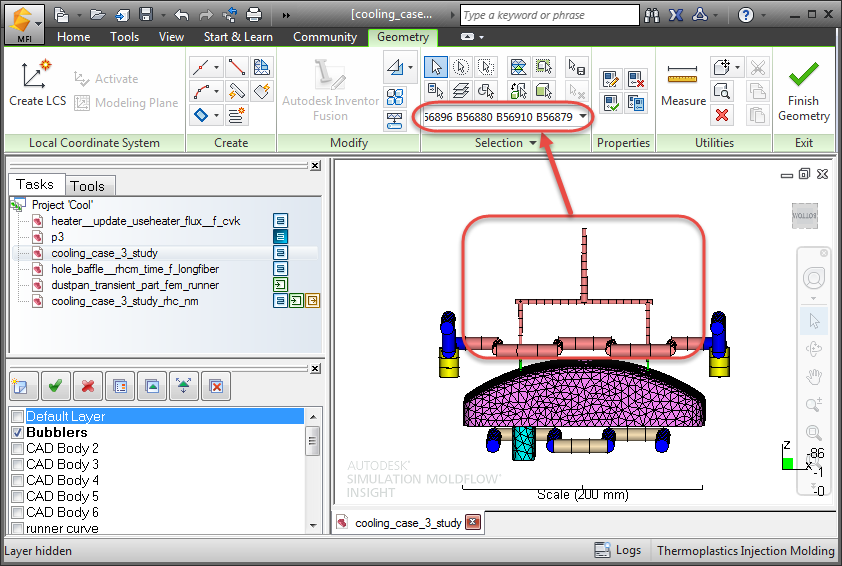Screen dimensions: 842x566
Task: Click the Expand Layer icon
Action: (184, 386)
